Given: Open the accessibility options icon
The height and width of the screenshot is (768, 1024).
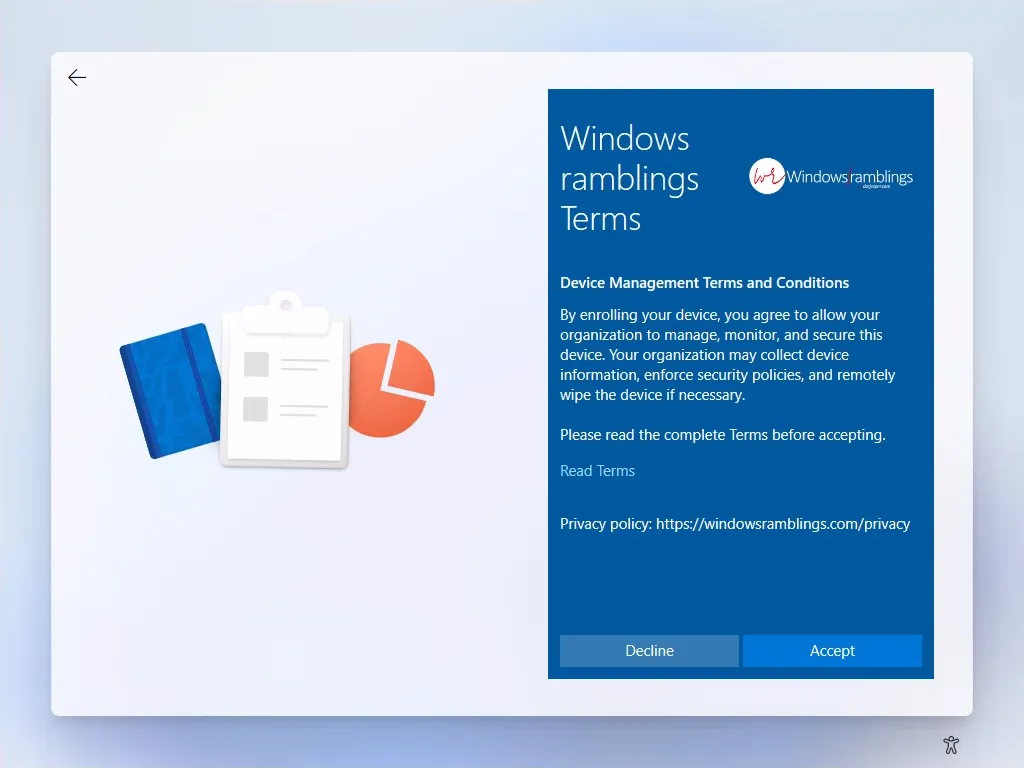Looking at the screenshot, I should [951, 744].
